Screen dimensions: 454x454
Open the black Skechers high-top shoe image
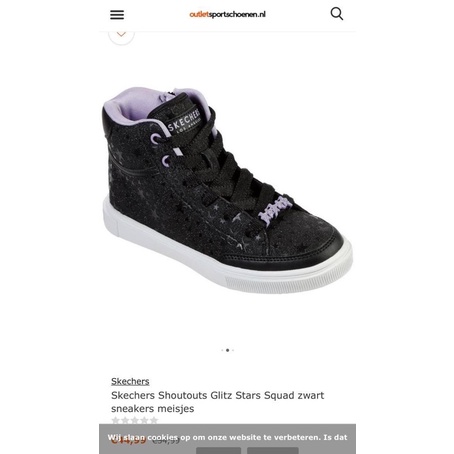227,191
